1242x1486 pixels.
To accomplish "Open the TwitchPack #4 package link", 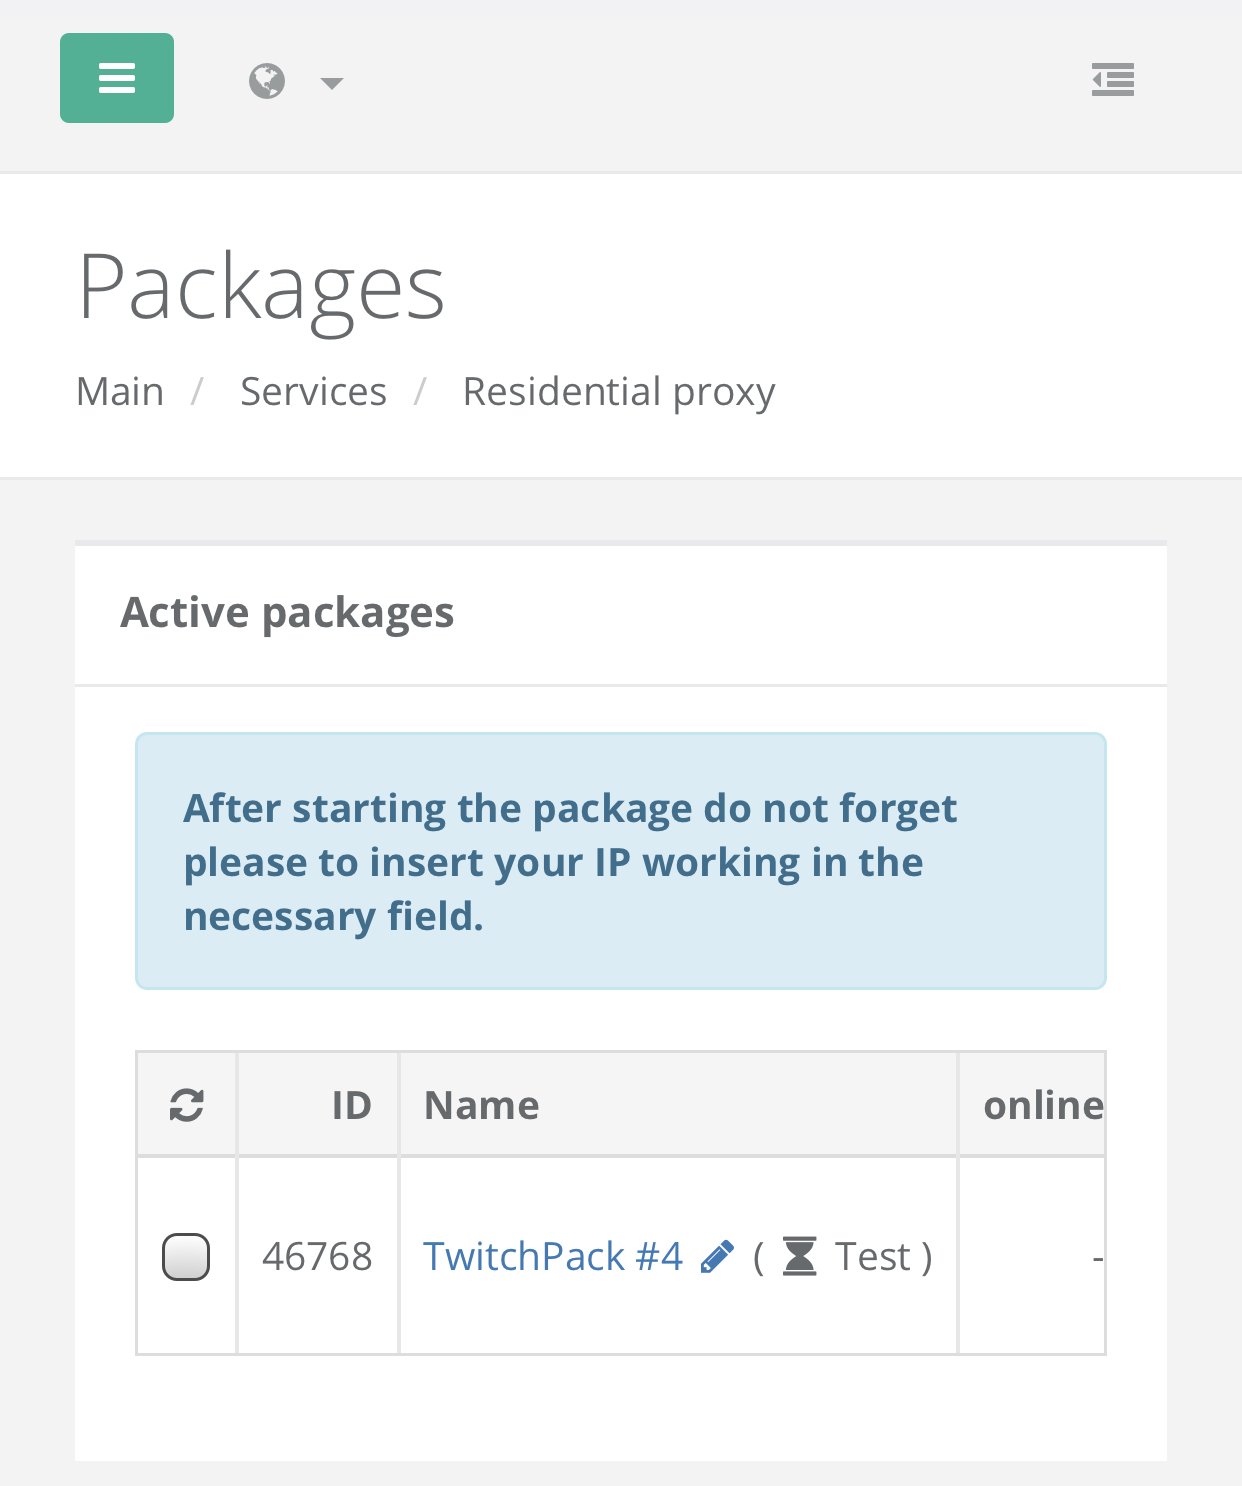I will pyautogui.click(x=553, y=1257).
